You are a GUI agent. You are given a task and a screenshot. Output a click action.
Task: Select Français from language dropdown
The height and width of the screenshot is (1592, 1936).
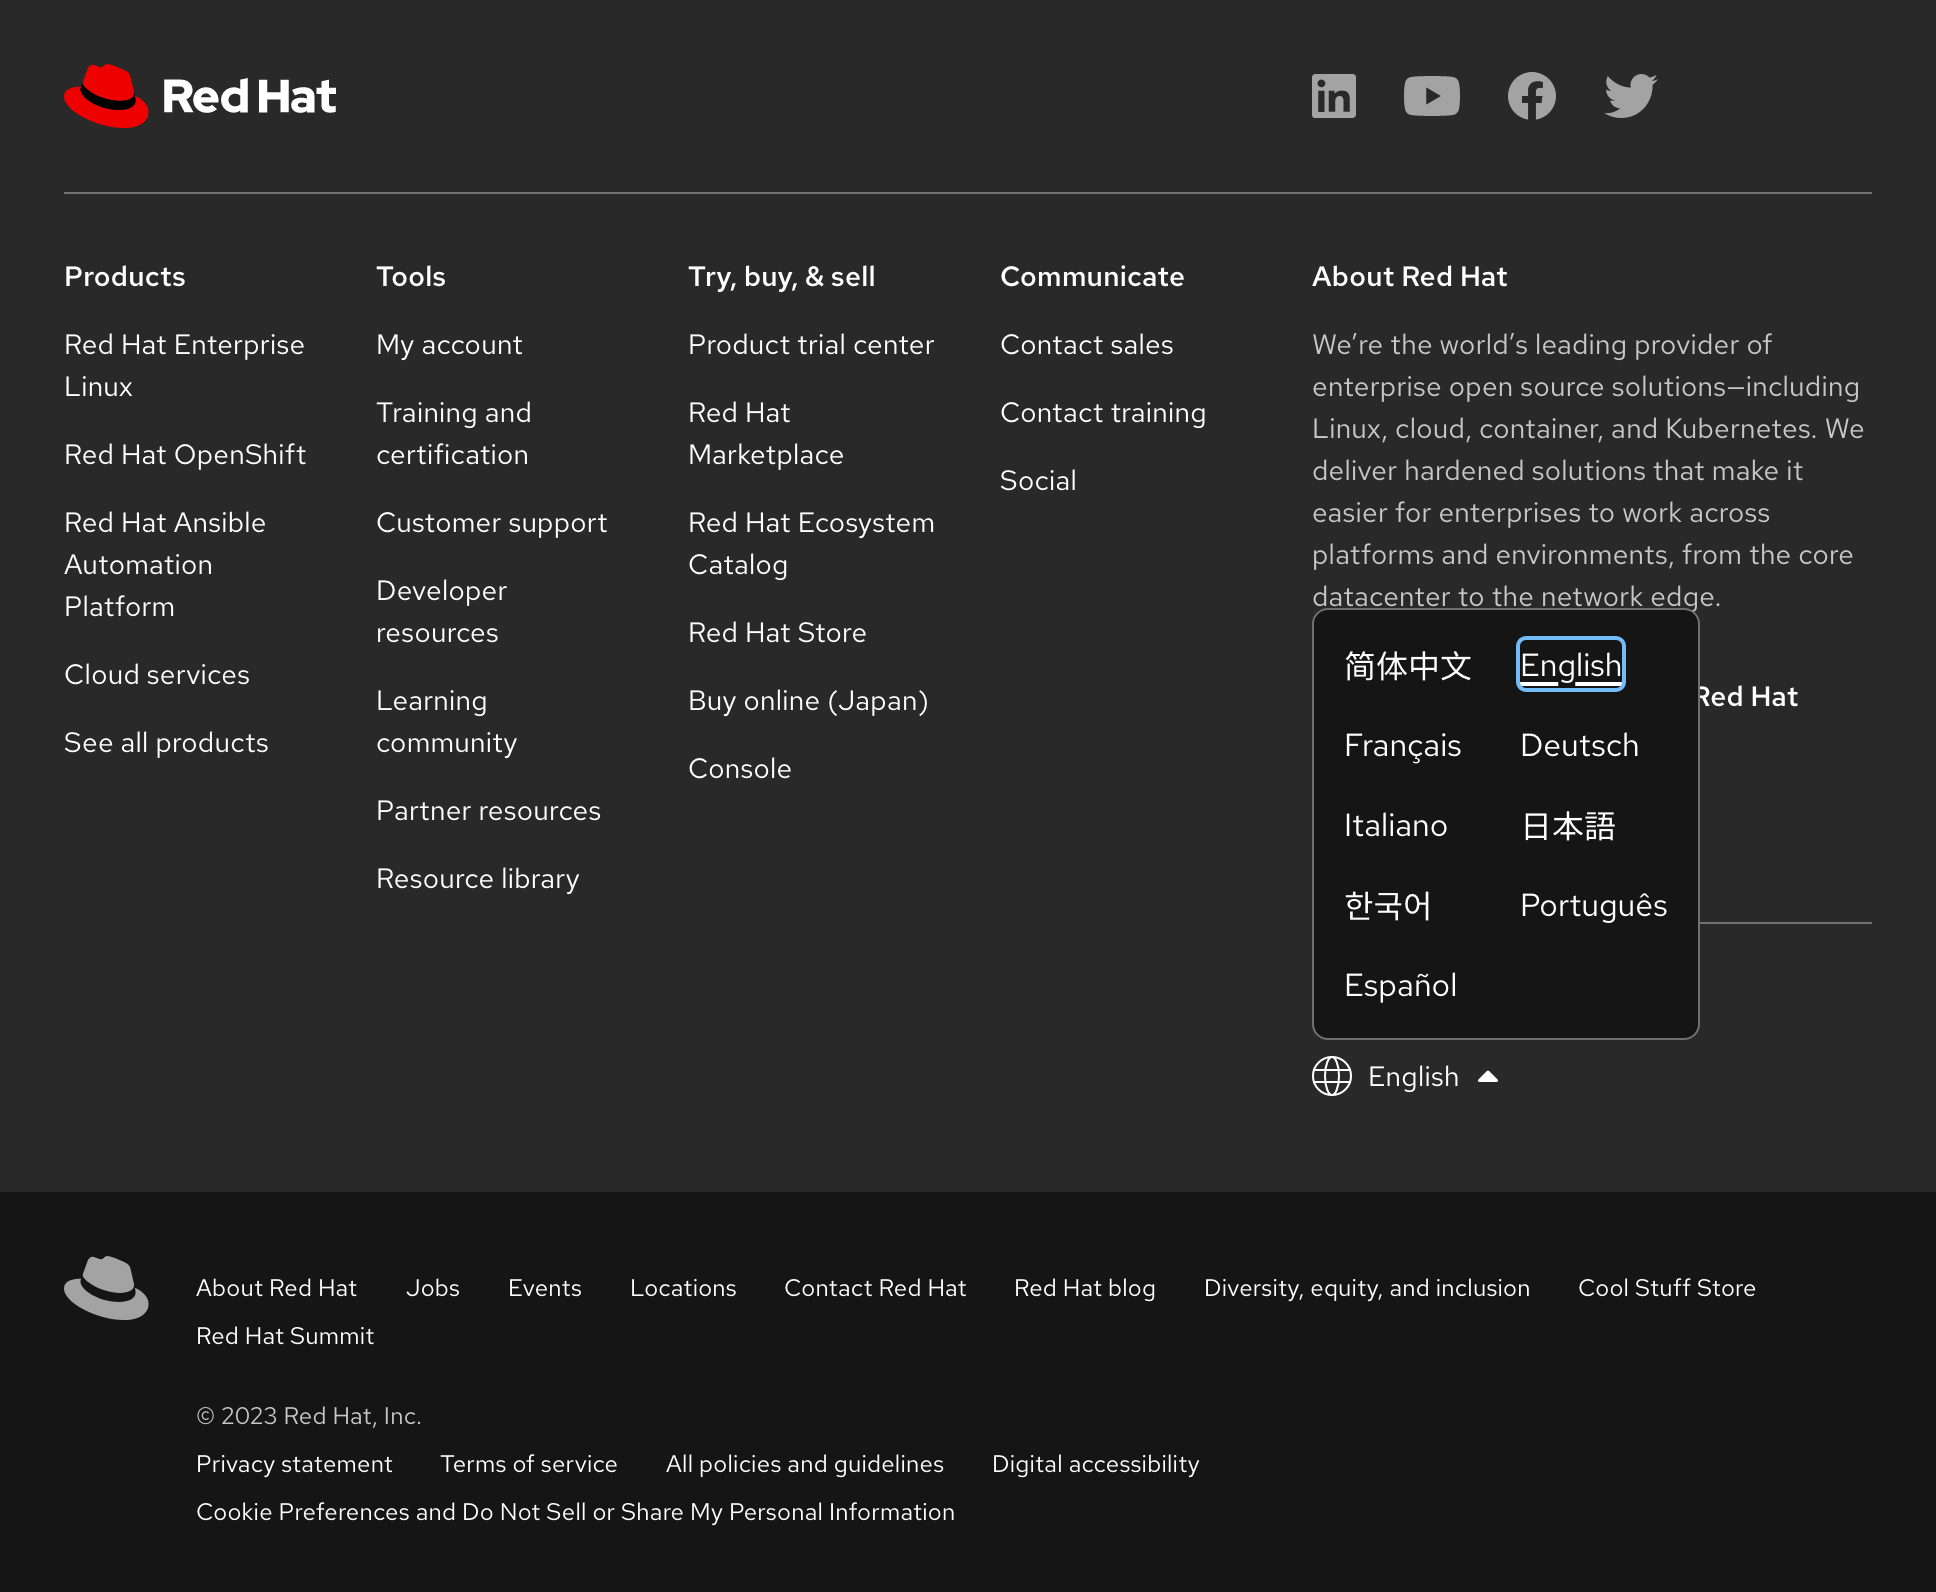(x=1402, y=745)
